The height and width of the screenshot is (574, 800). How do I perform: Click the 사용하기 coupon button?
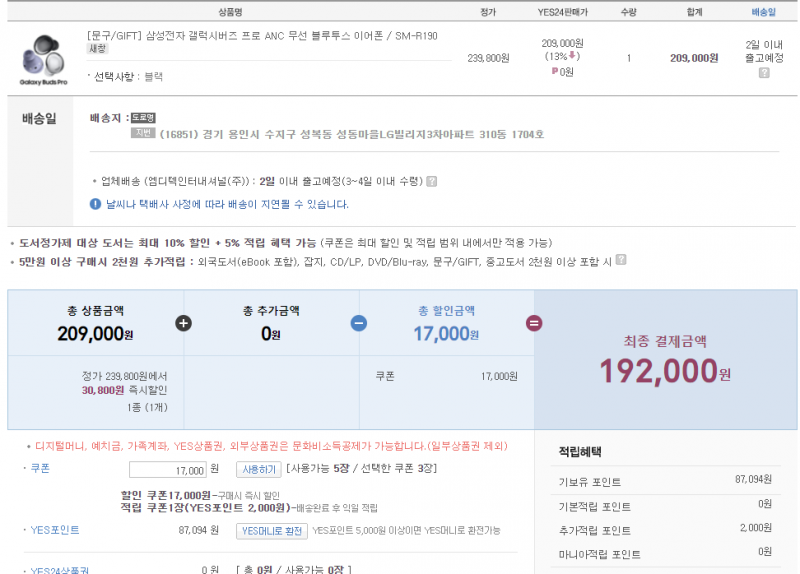coord(259,469)
